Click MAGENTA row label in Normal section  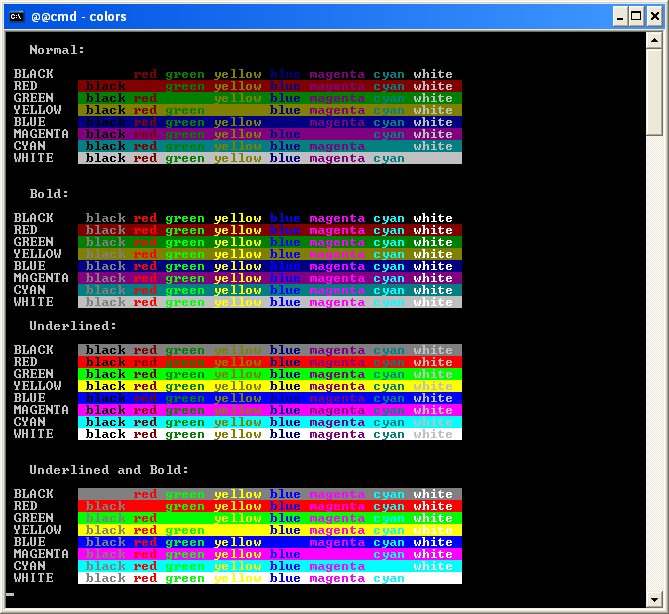[x=41, y=134]
